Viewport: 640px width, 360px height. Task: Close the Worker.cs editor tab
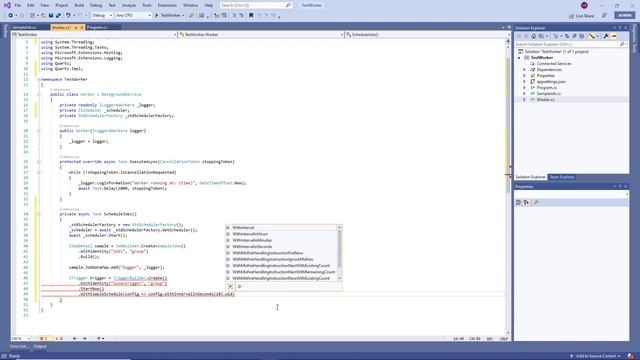click(82, 27)
